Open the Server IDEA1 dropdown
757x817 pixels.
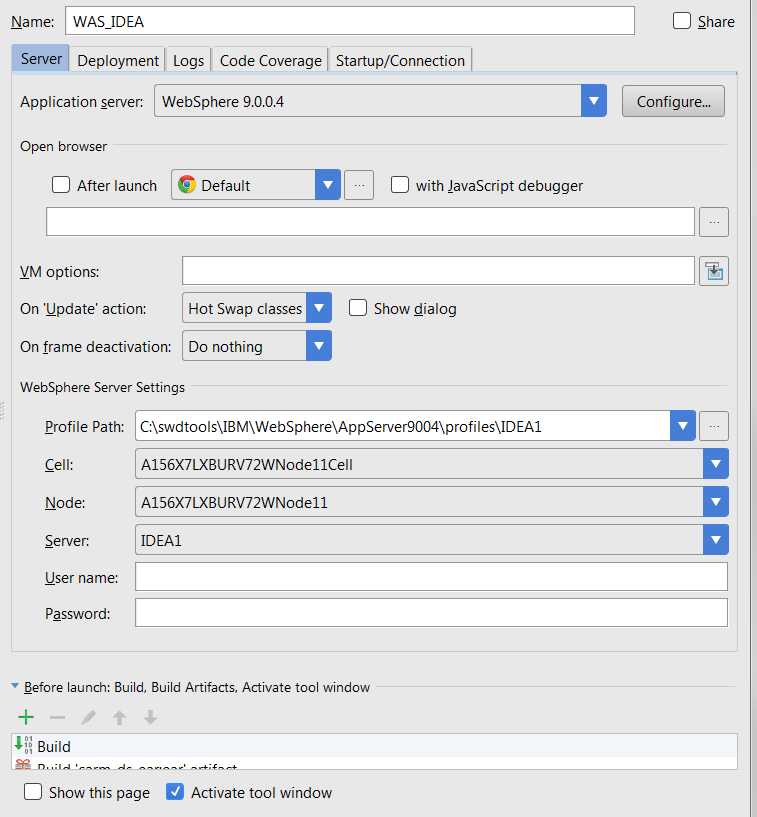pos(715,540)
